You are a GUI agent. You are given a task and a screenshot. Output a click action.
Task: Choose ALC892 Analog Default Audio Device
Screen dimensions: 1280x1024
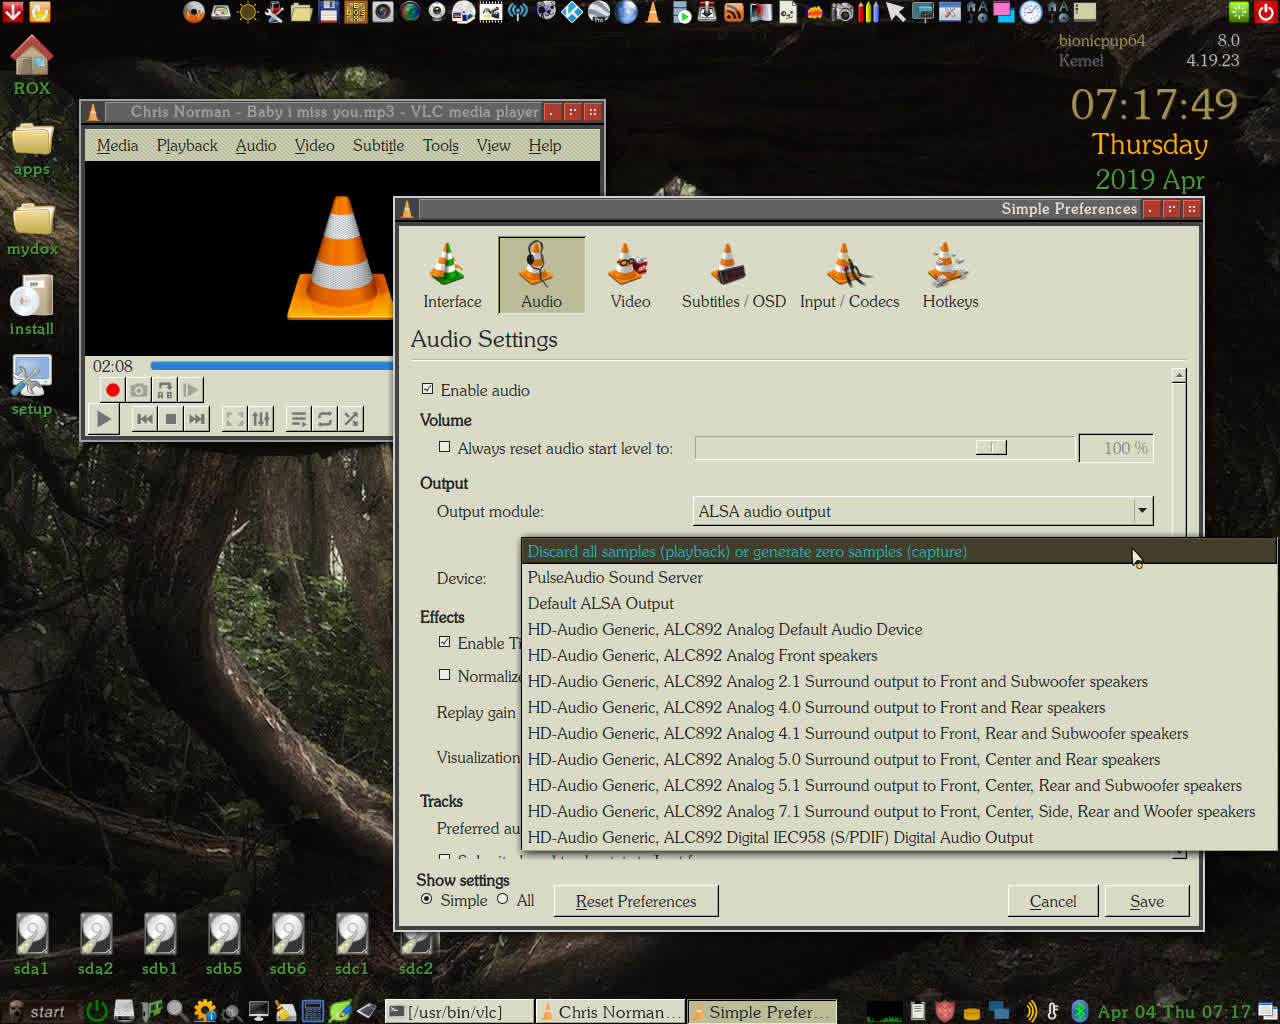point(899,629)
